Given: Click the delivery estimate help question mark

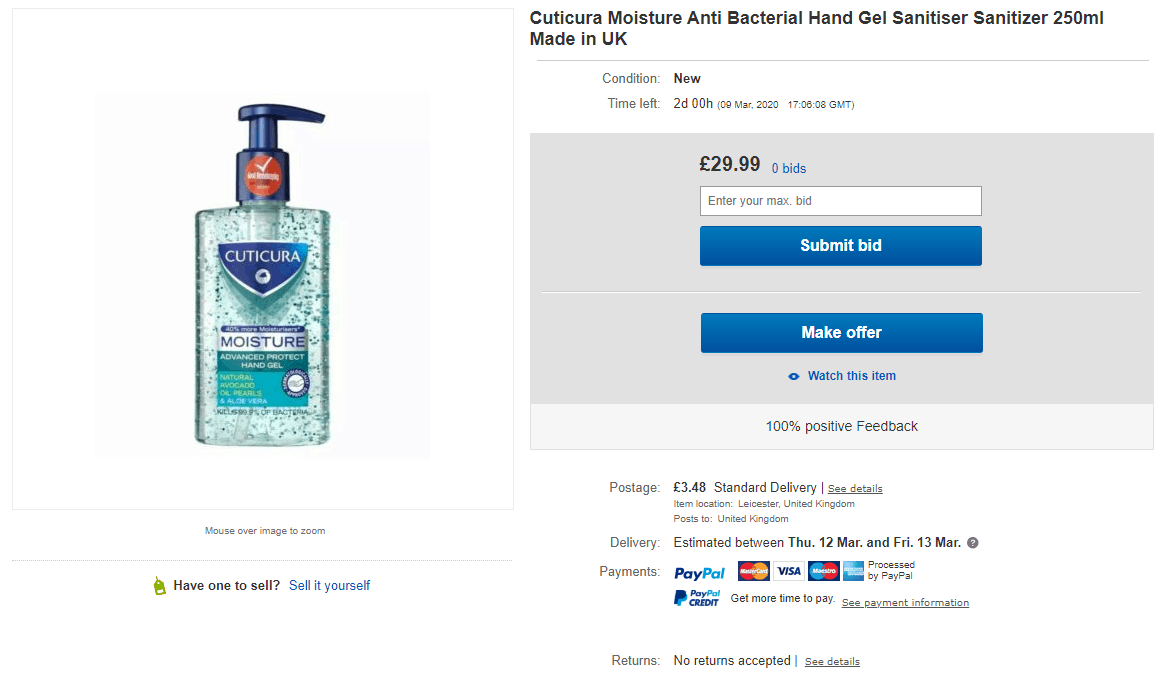Looking at the screenshot, I should [x=973, y=543].
